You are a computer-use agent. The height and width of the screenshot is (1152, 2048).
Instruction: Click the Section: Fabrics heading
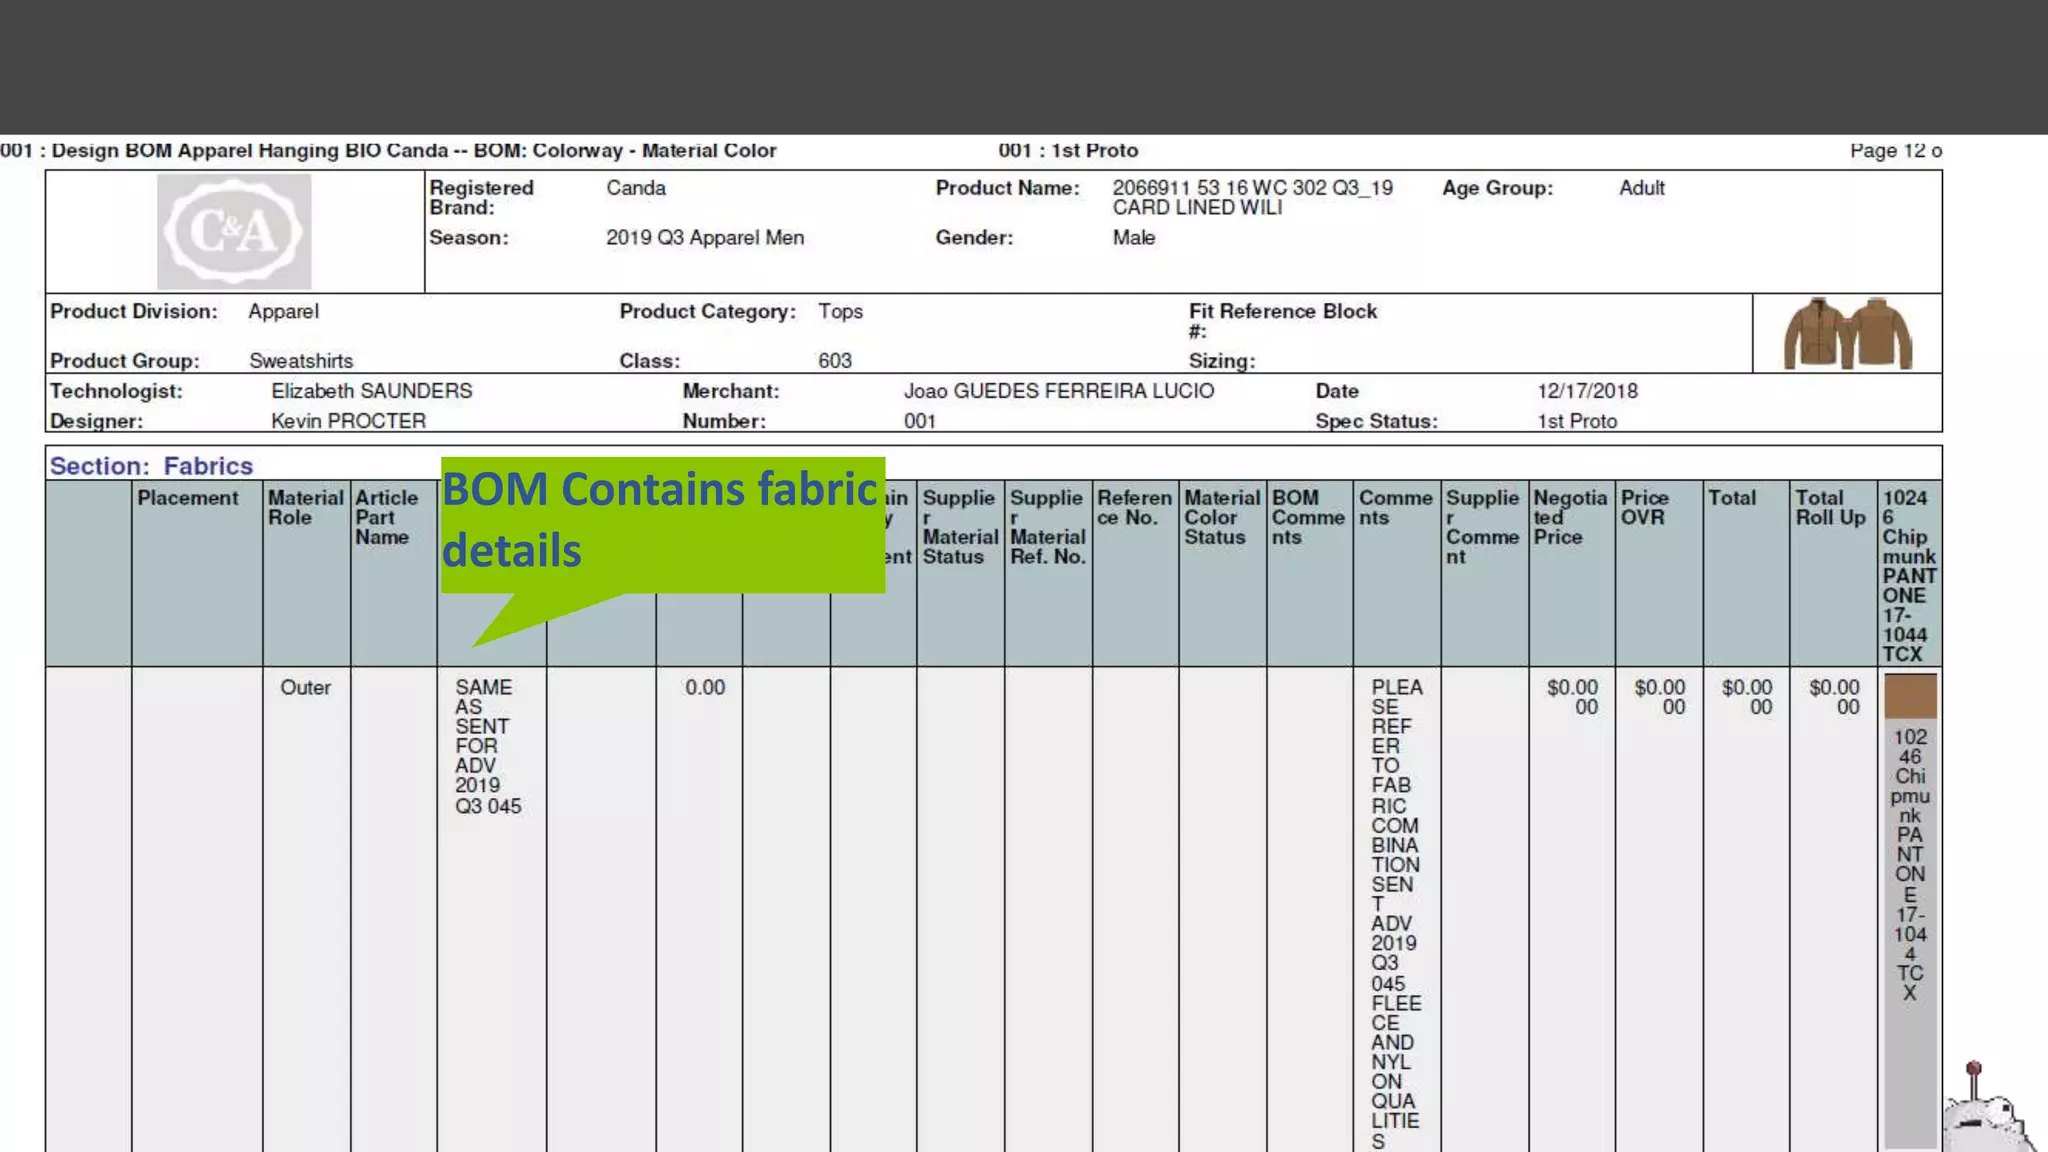151,466
